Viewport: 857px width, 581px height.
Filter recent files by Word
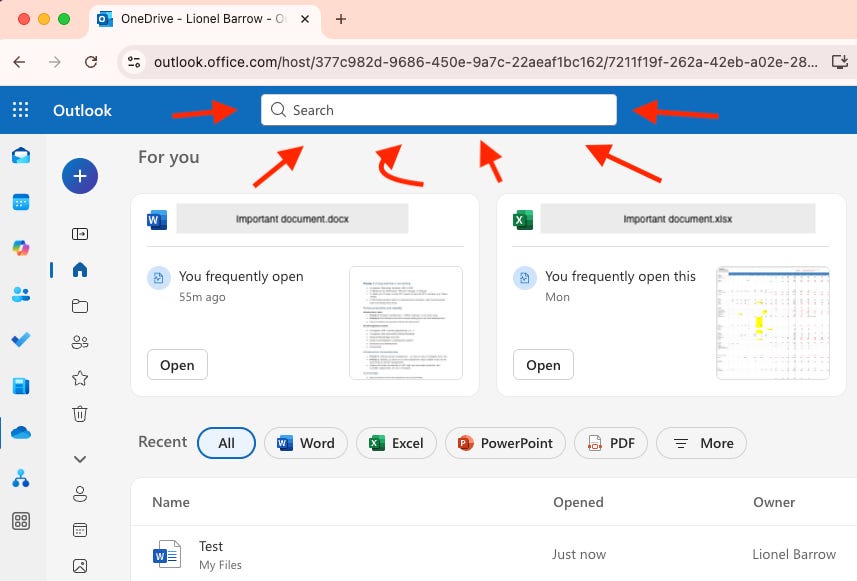(305, 443)
